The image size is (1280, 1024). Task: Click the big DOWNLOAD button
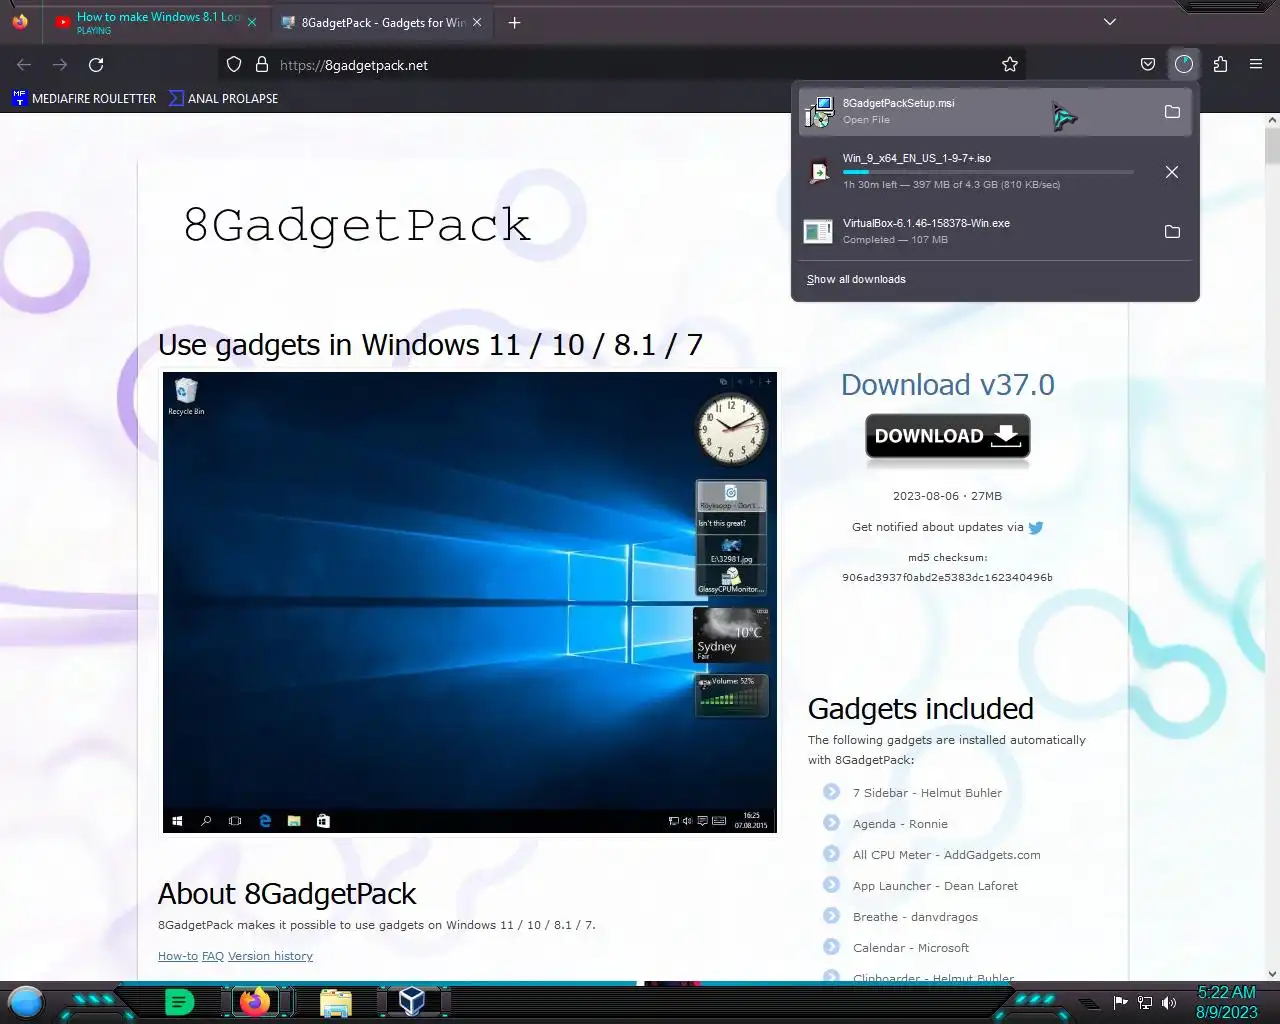947,437
